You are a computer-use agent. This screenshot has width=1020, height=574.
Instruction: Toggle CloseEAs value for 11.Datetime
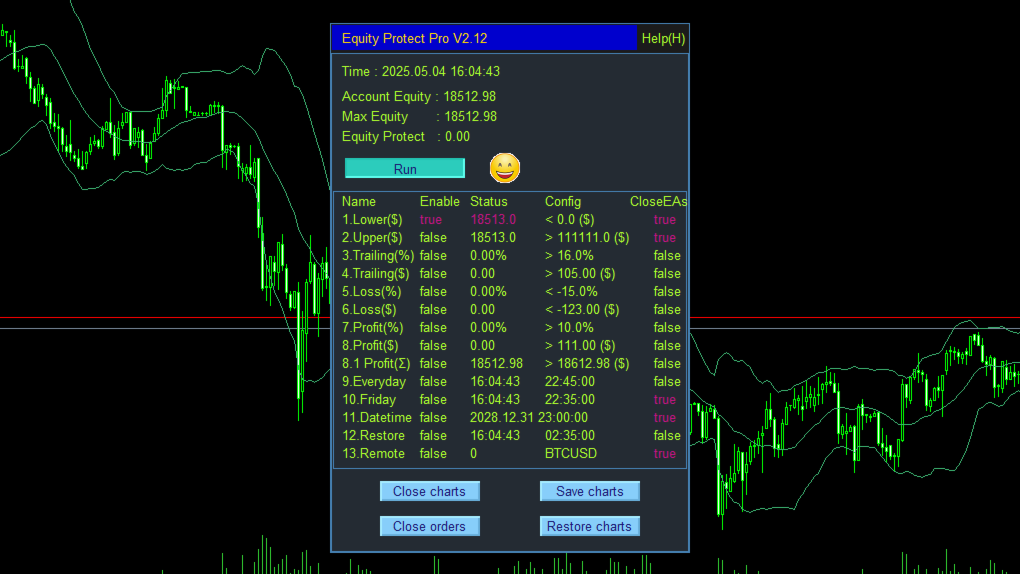(665, 418)
